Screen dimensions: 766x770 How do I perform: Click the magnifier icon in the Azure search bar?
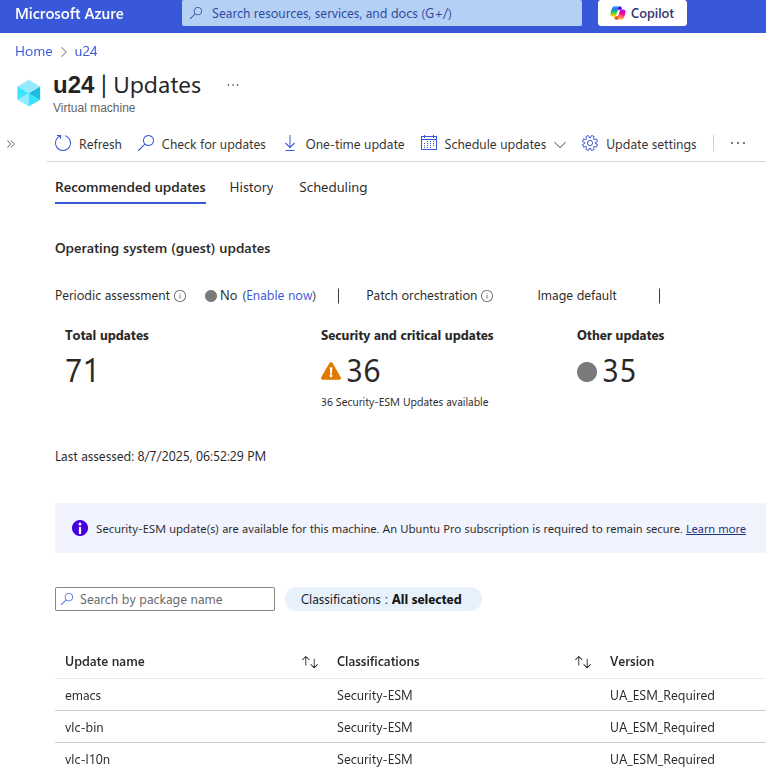196,13
